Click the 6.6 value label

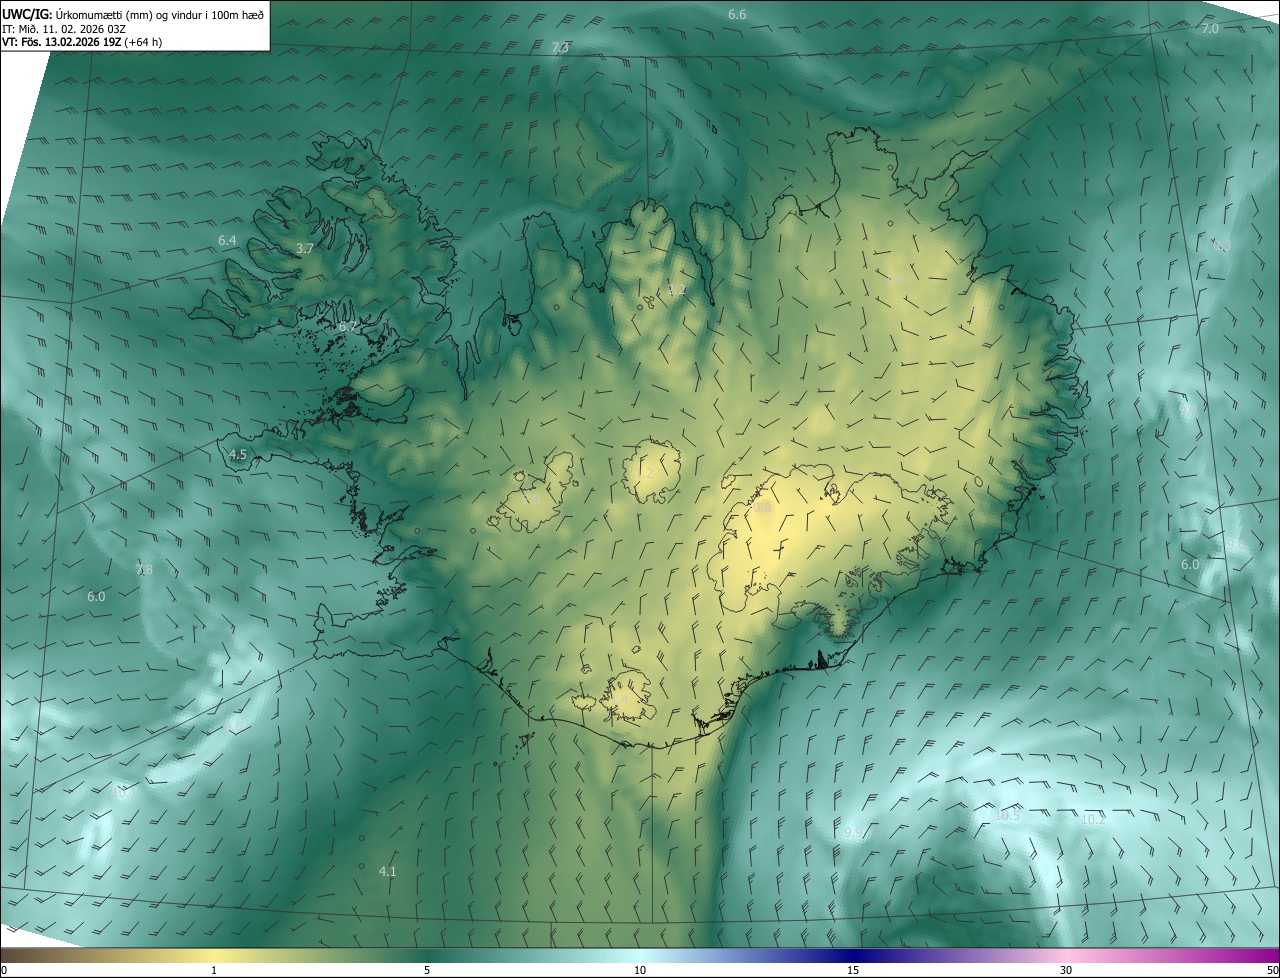[x=737, y=14]
